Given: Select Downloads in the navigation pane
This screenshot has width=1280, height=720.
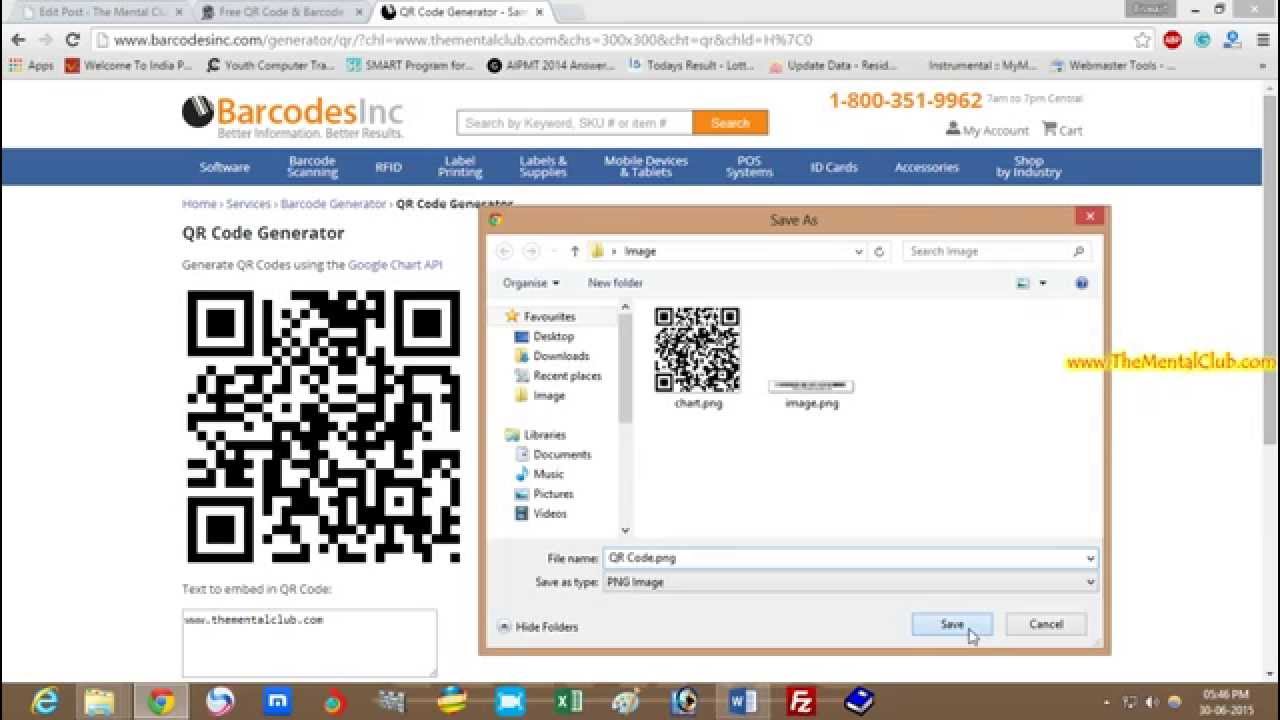Looking at the screenshot, I should coord(560,356).
